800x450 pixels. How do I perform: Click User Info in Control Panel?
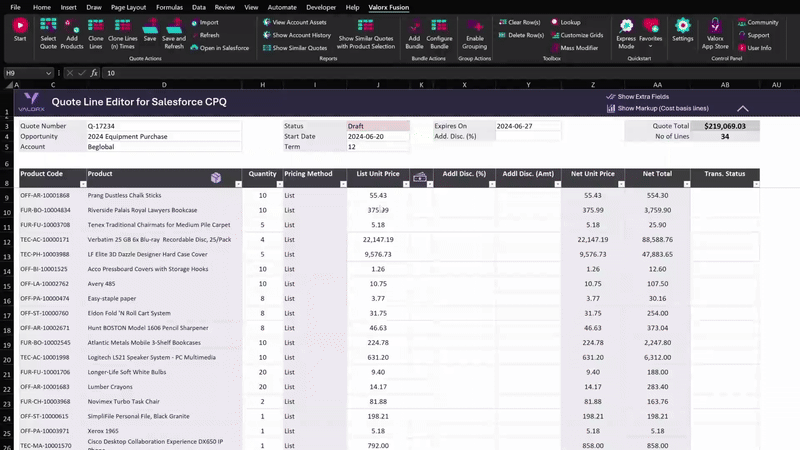tap(755, 48)
